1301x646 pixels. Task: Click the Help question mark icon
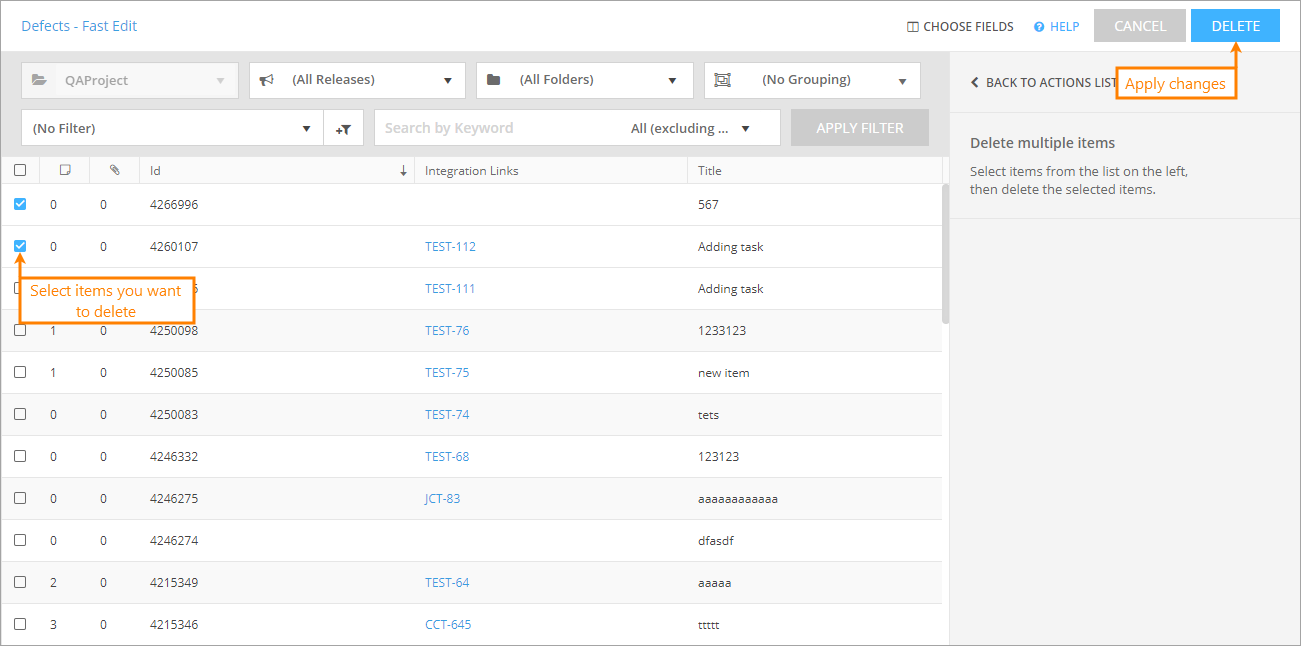tap(1039, 27)
